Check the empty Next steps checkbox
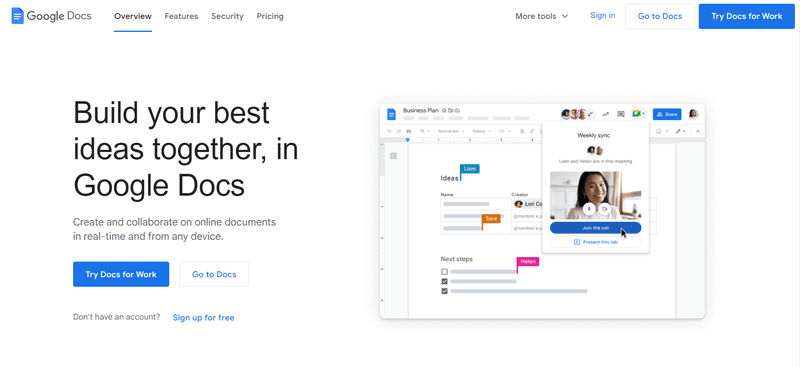 [x=444, y=272]
